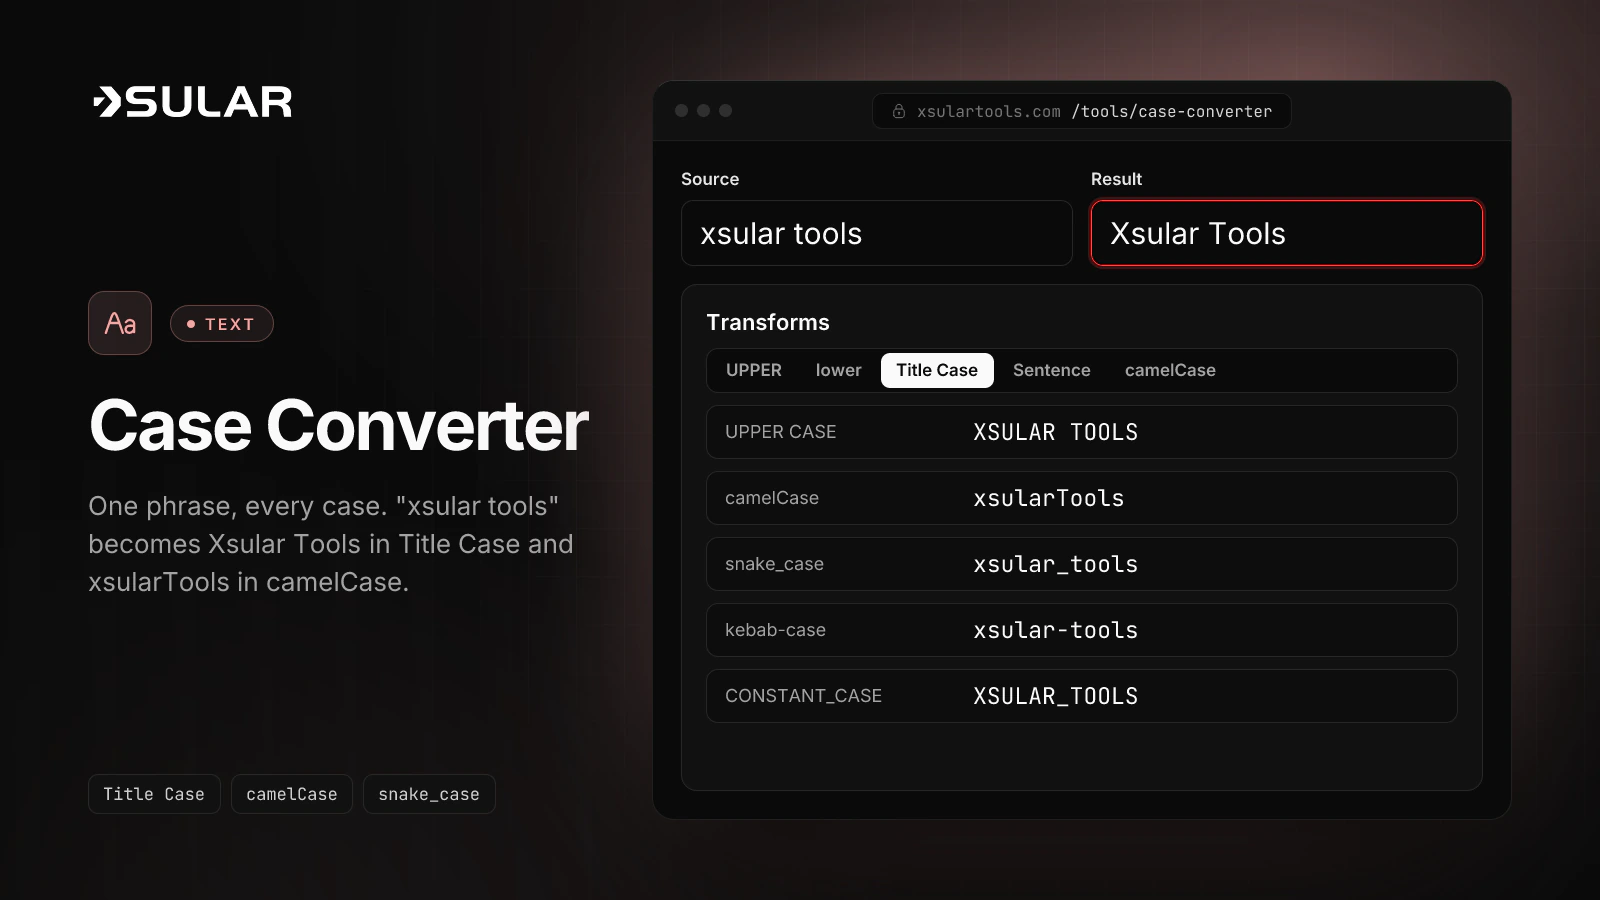Click the XSULAR TOOLS upper case value
This screenshot has width=1600, height=900.
(x=1055, y=432)
